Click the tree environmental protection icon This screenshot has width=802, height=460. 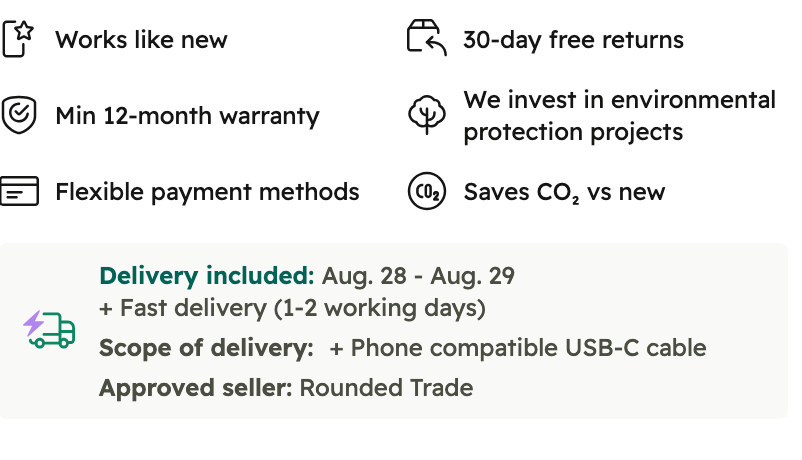tap(427, 115)
